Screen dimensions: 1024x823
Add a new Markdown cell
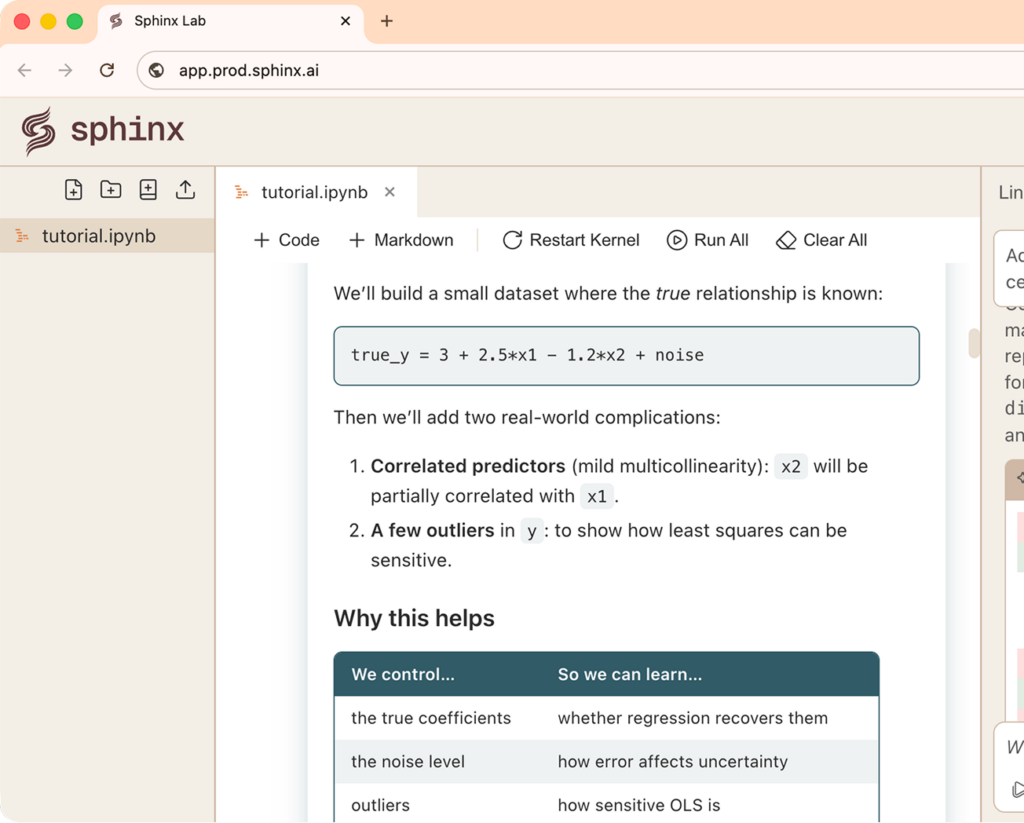coord(401,240)
